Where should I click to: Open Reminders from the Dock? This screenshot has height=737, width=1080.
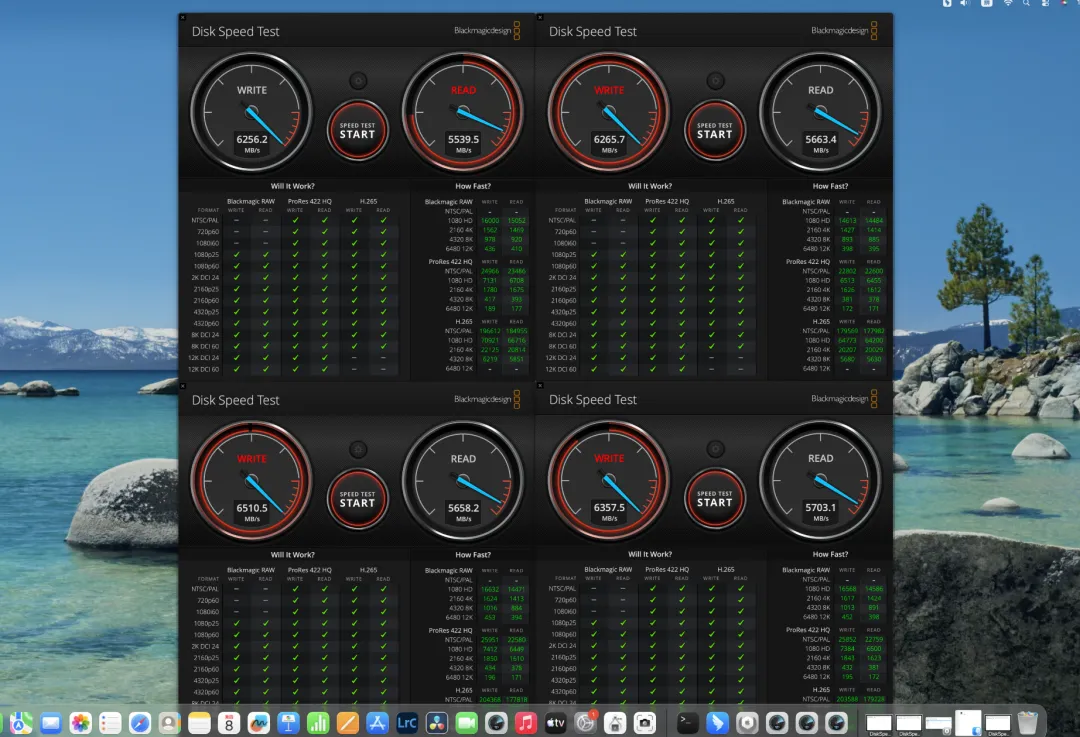[110, 723]
